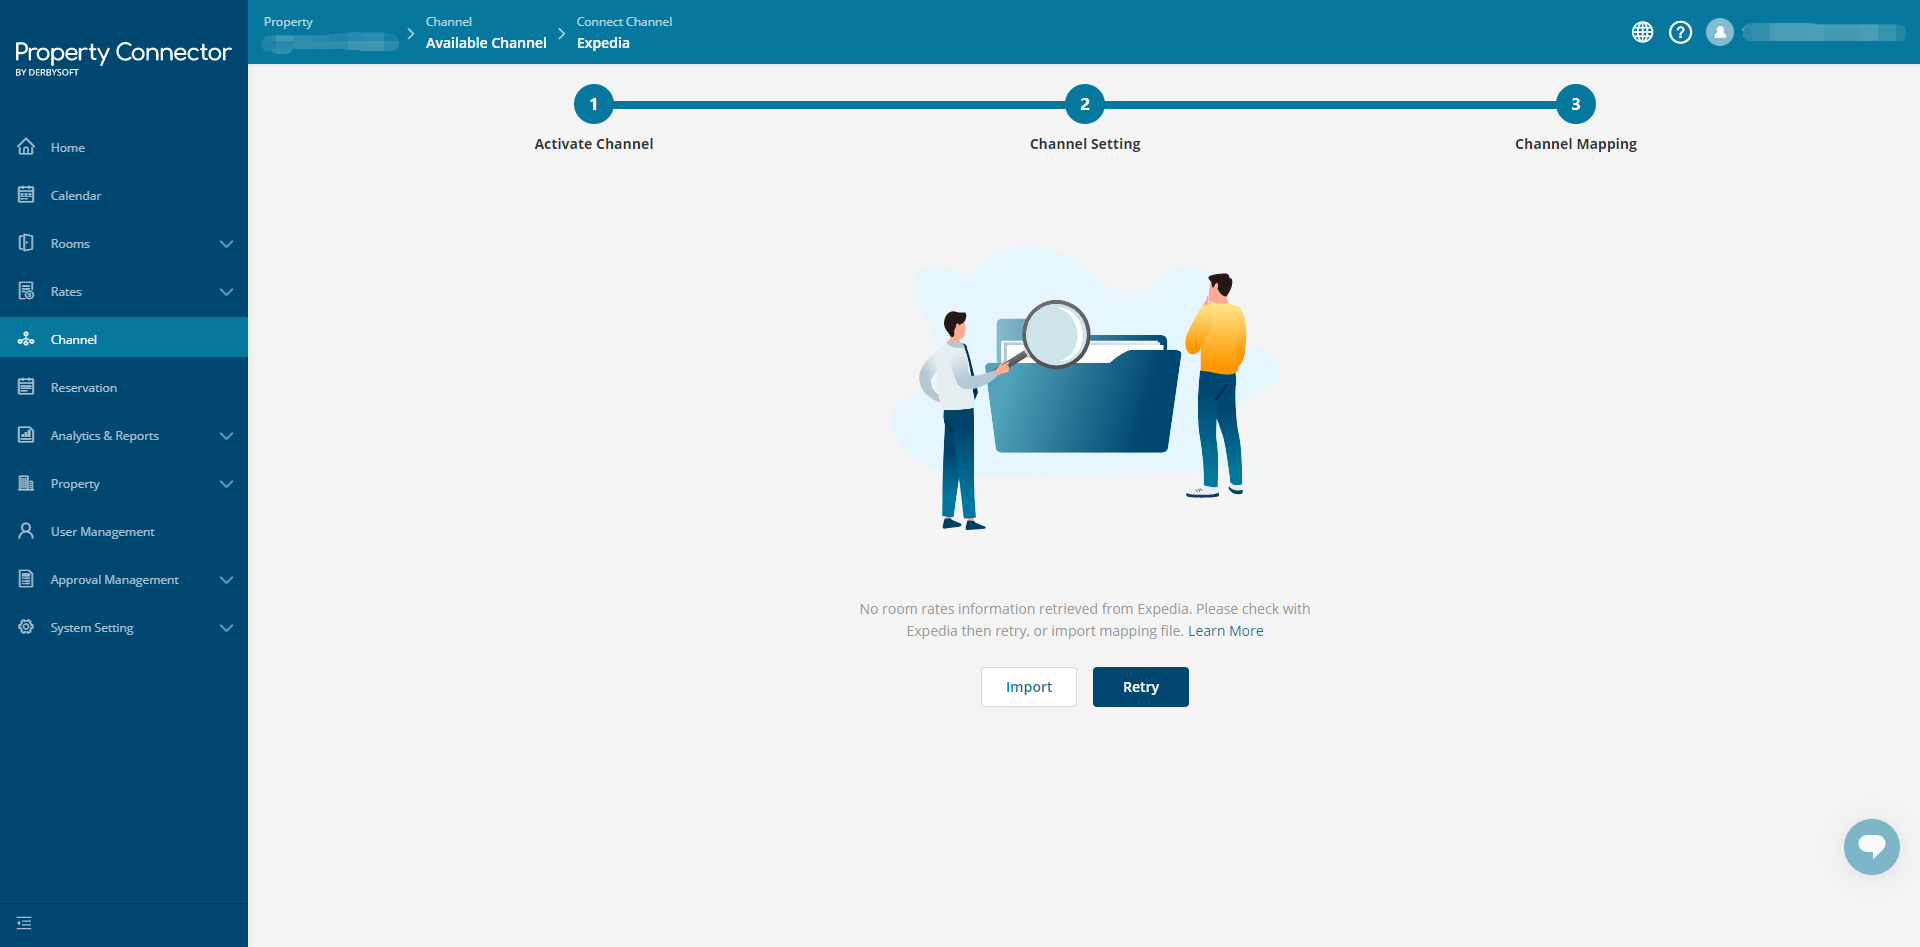1920x947 pixels.
Task: Click the Channel nodes icon
Action: pyautogui.click(x=26, y=339)
